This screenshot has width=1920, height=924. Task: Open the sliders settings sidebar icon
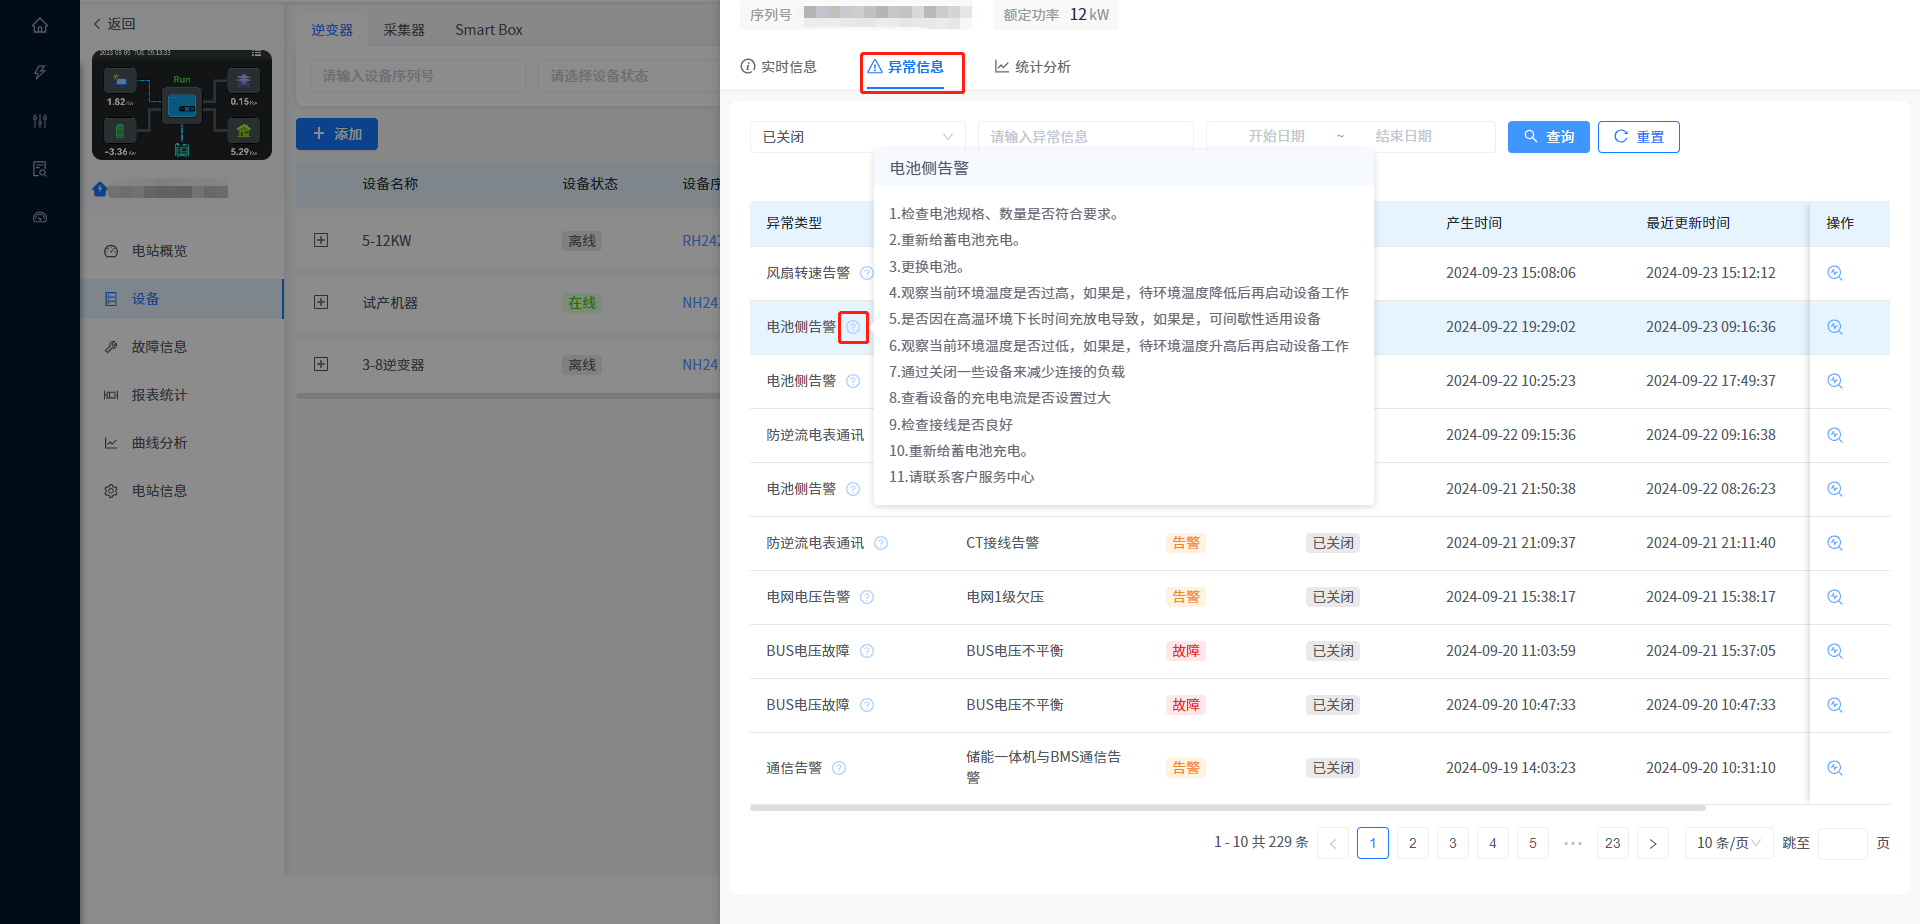(40, 121)
